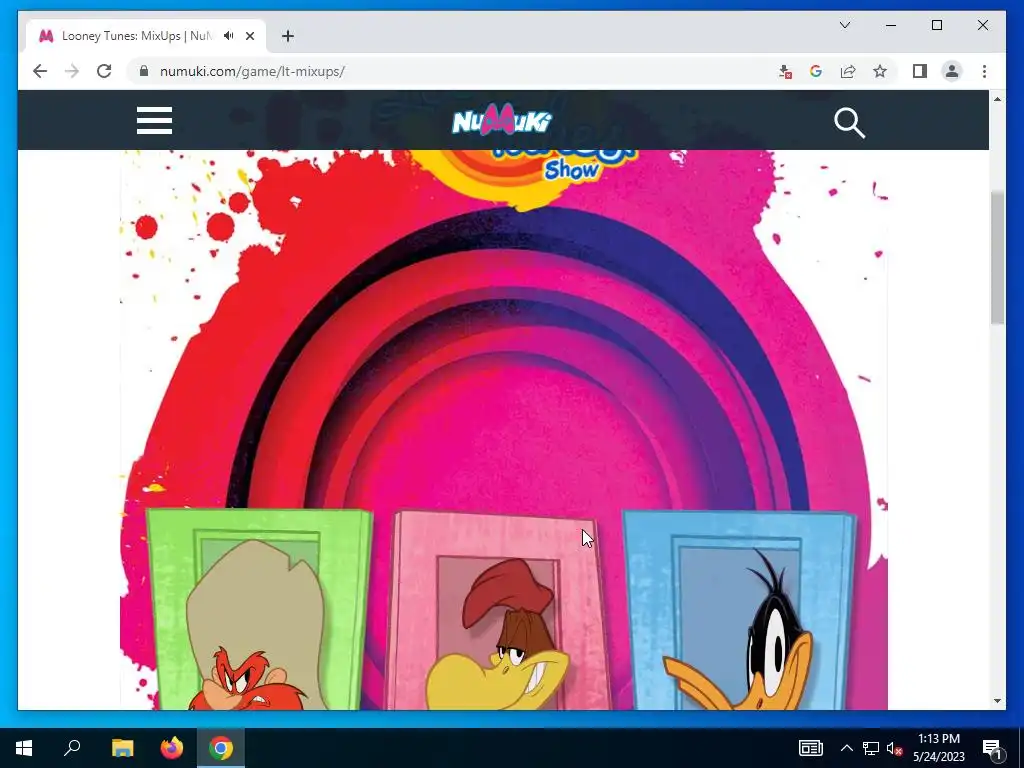
Task: Close the Looney Tunes MixUps tab
Action: (x=249, y=36)
